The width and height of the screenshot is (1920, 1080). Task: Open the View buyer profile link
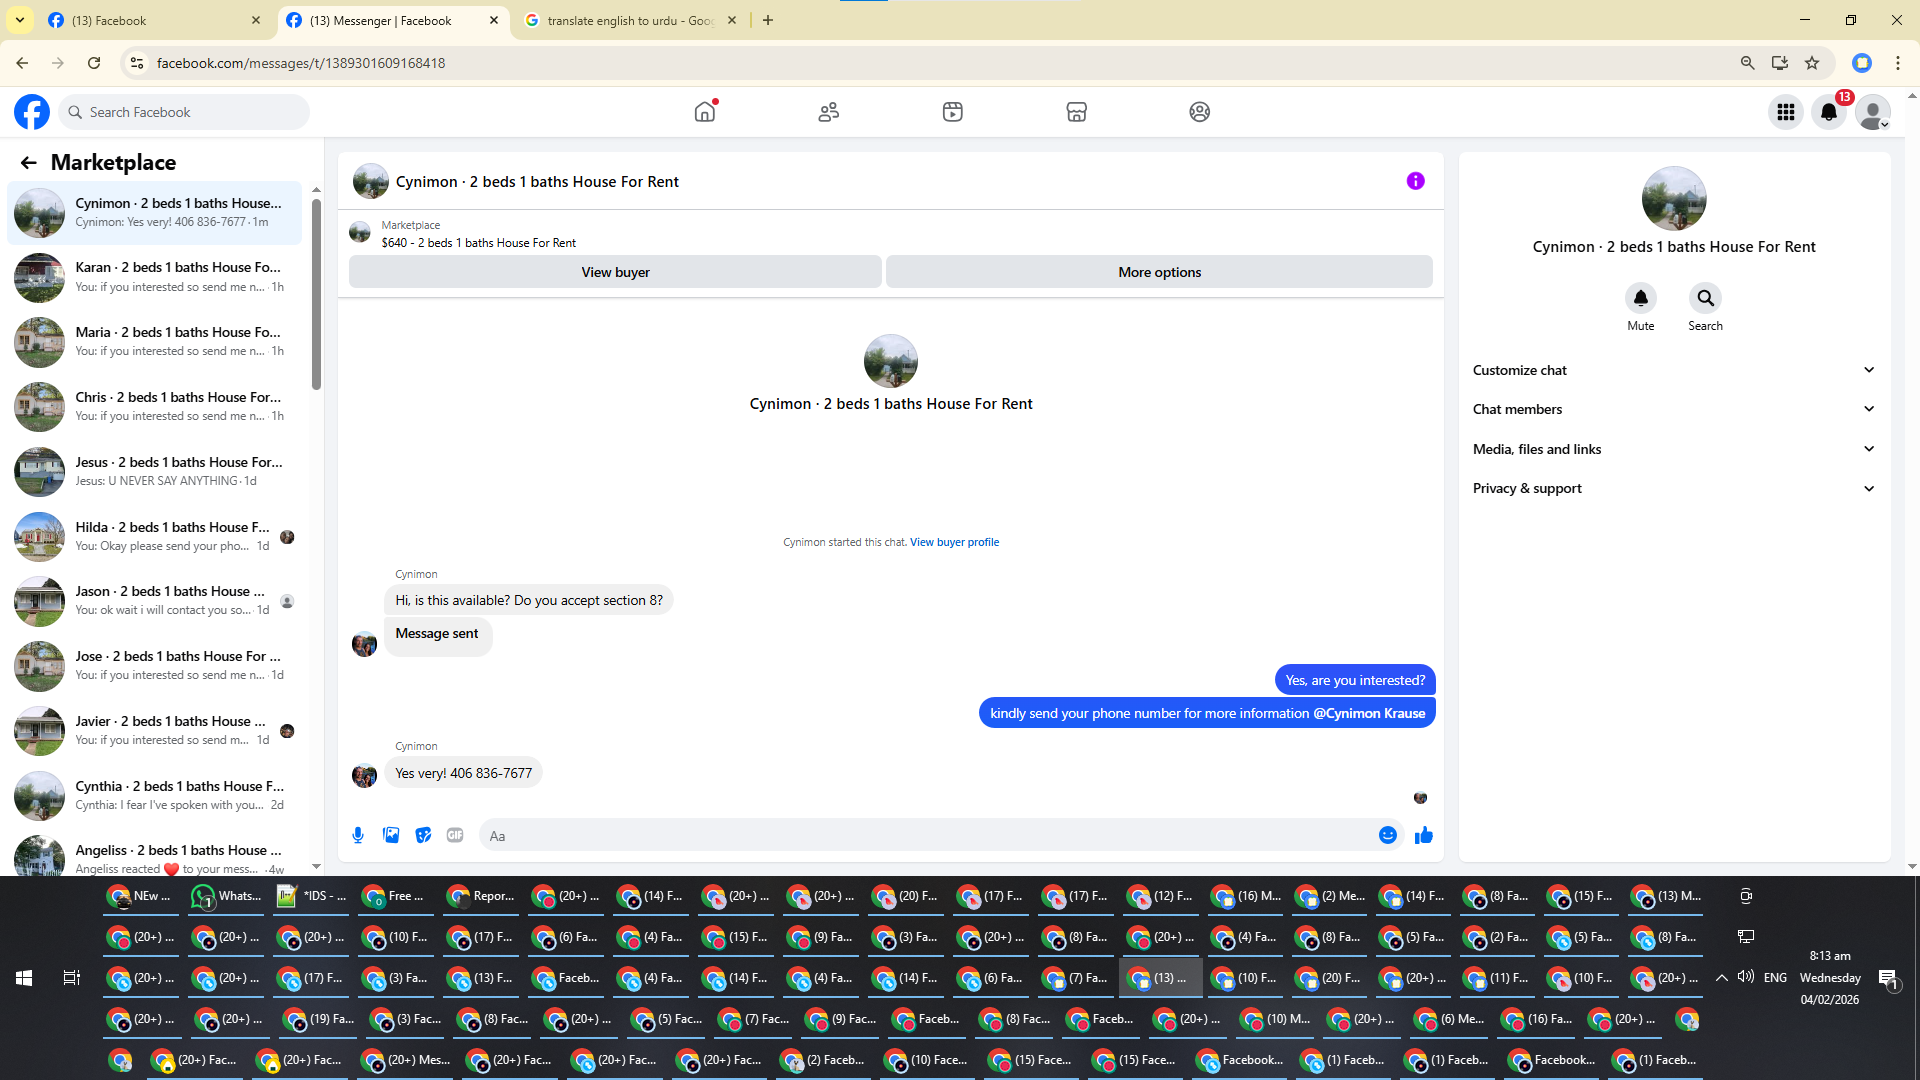coord(954,542)
